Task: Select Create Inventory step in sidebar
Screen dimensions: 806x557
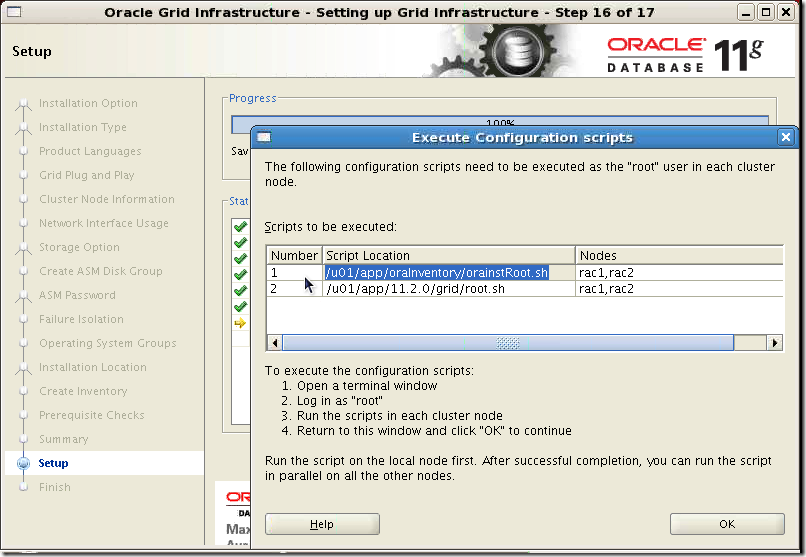Action: coord(83,391)
